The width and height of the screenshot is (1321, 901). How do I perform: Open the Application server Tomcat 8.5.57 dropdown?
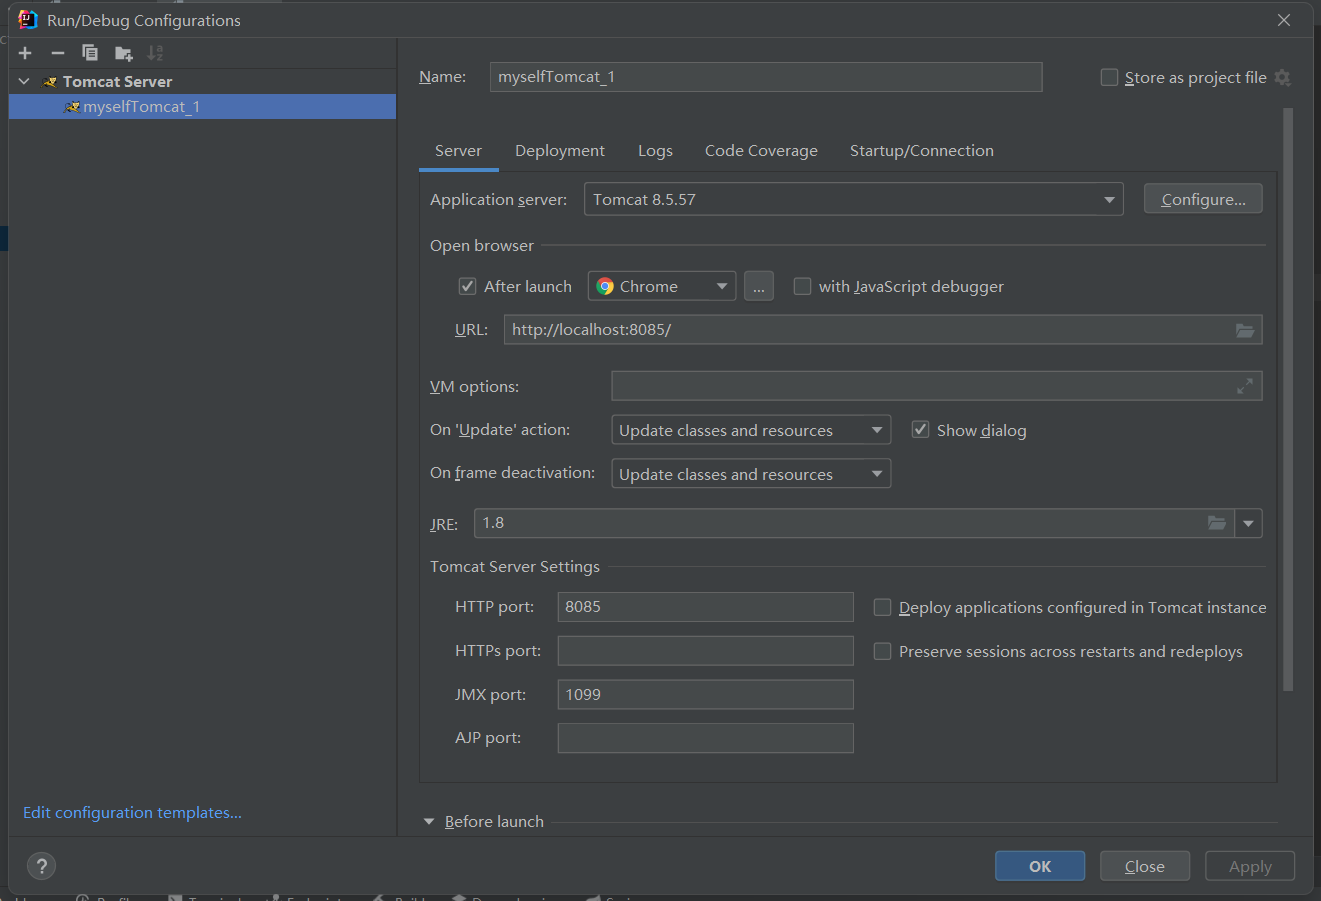(854, 199)
